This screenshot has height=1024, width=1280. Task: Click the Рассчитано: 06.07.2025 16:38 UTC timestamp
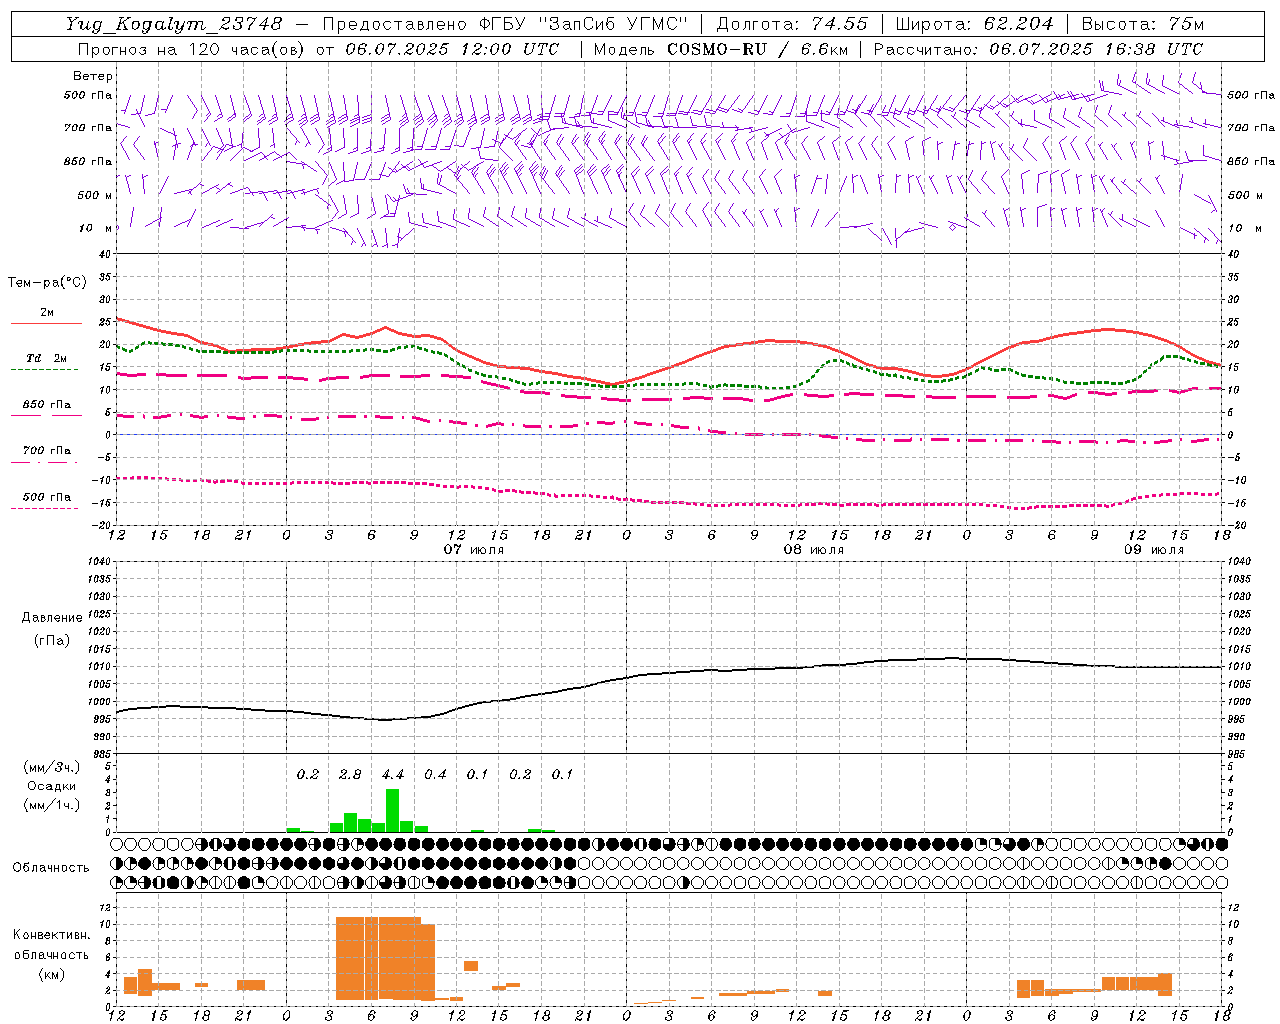1038,49
